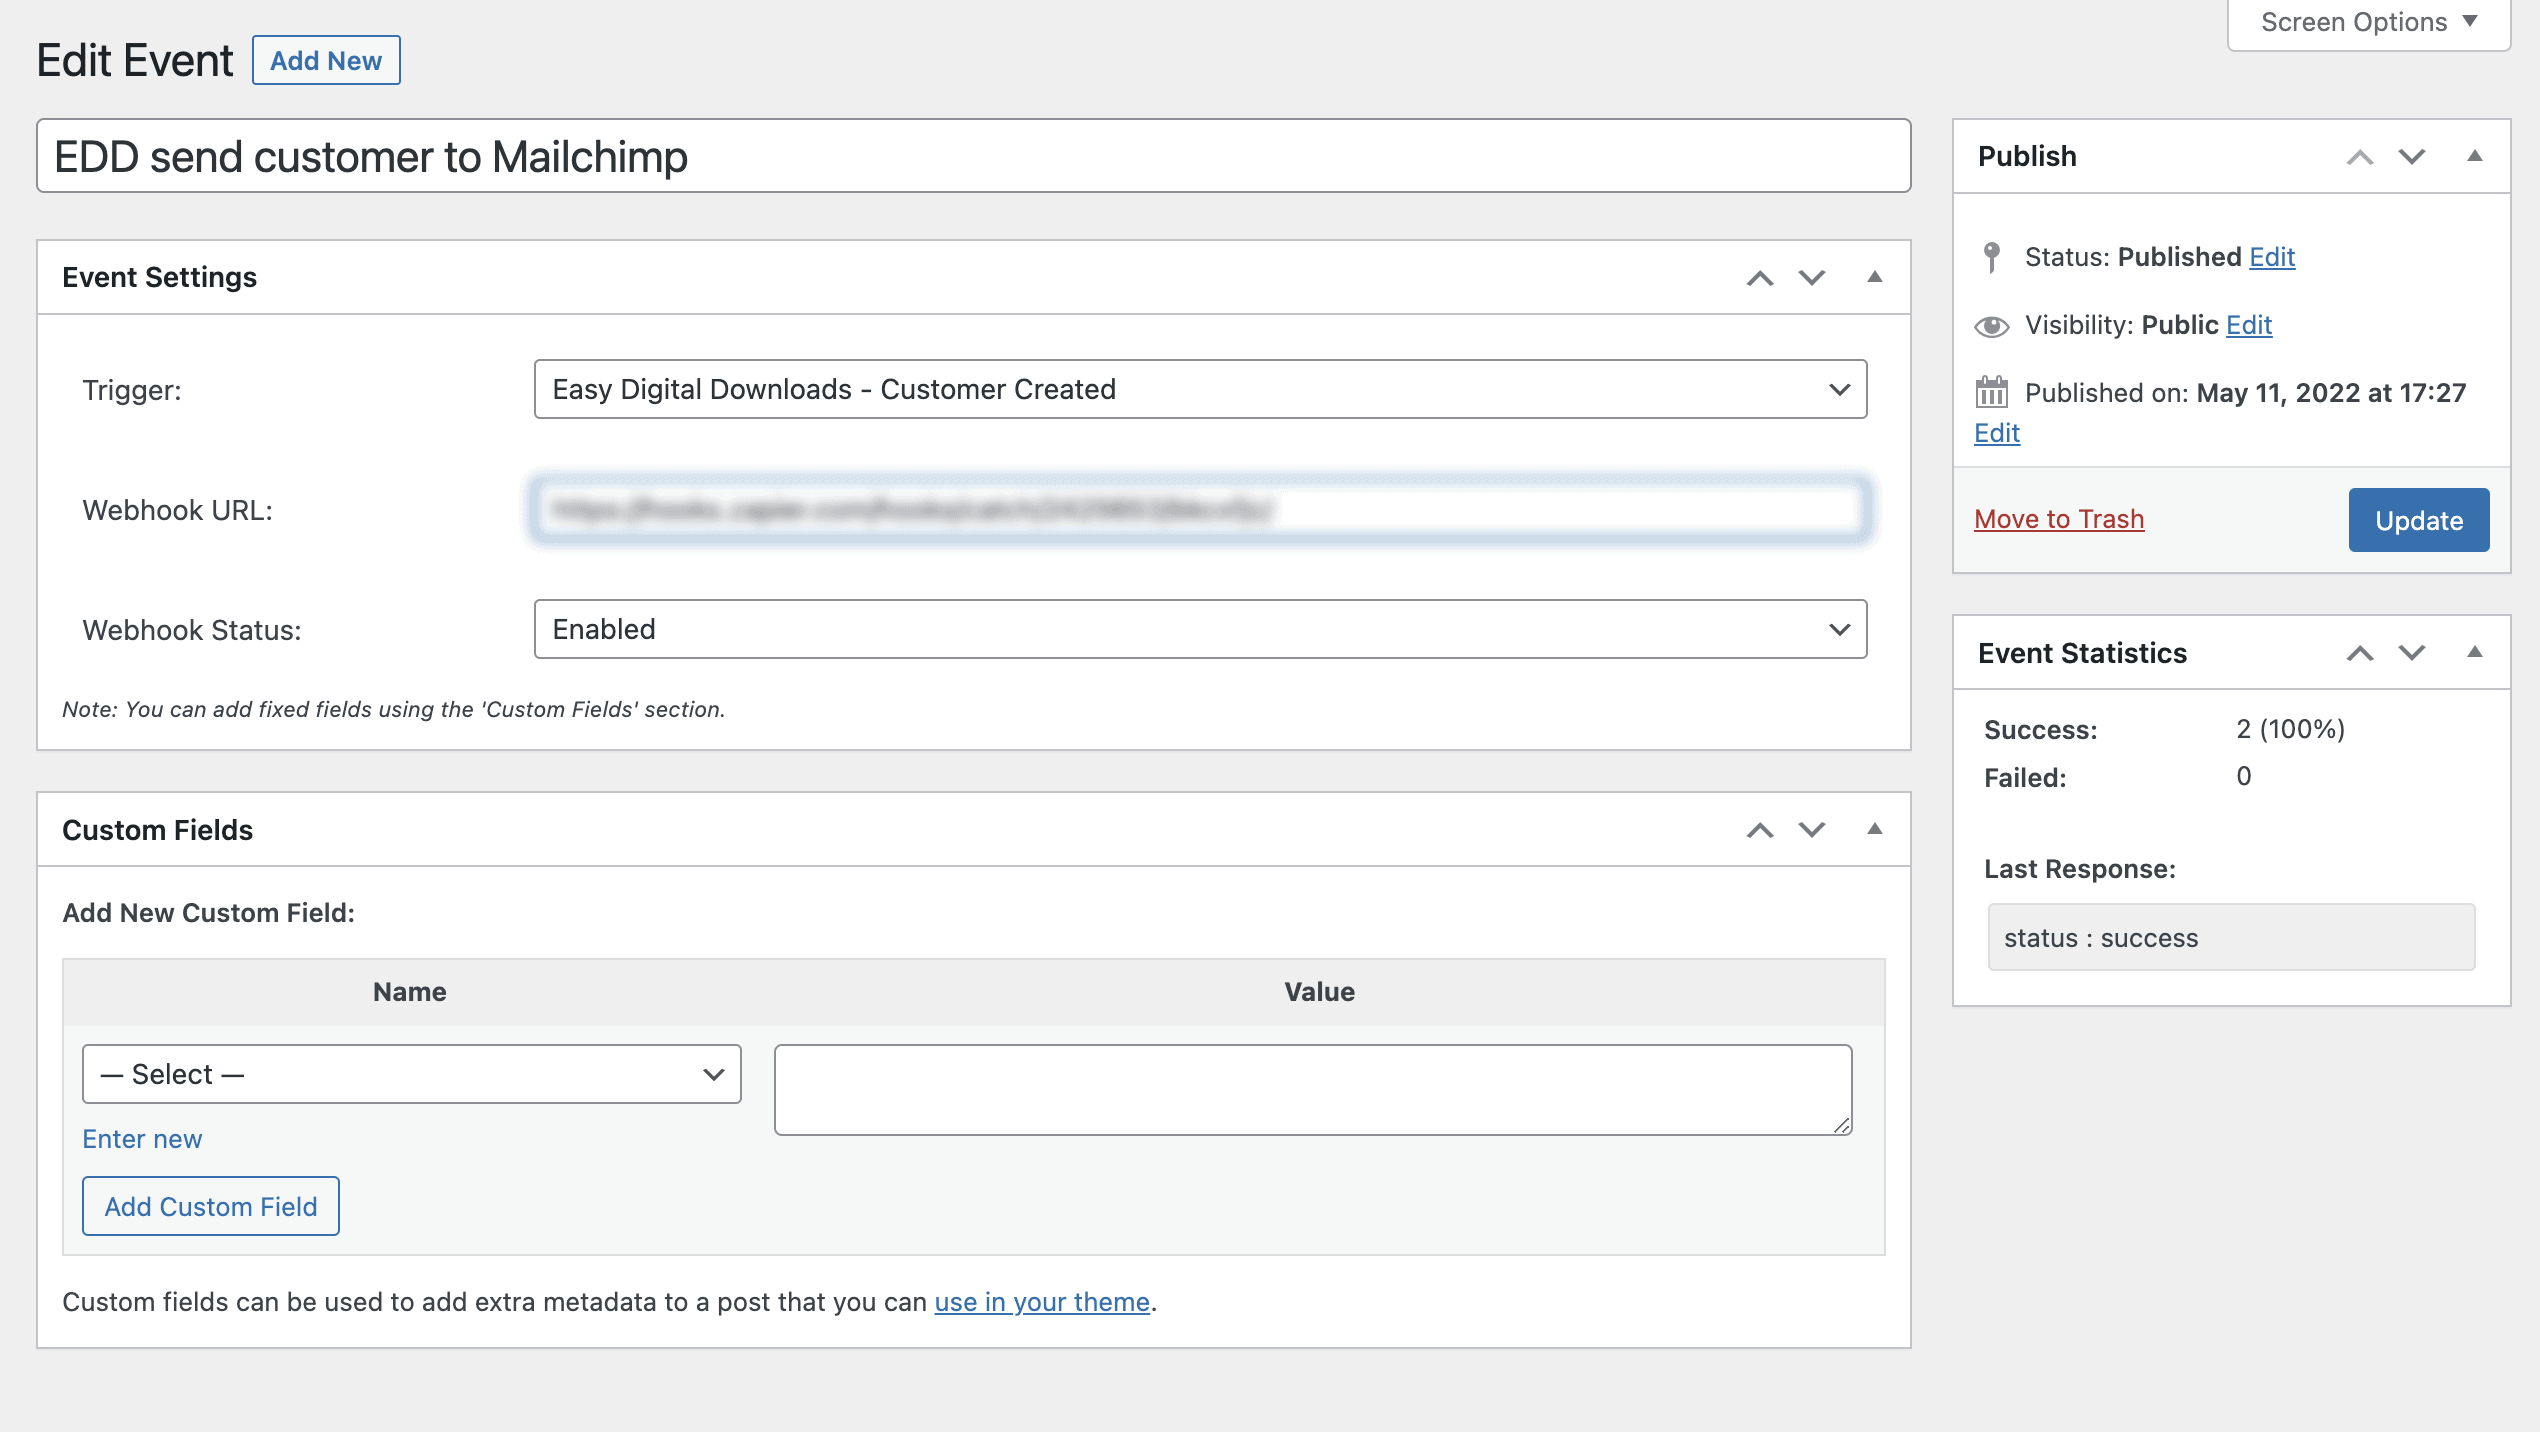This screenshot has height=1432, width=2540.
Task: Click the 'Event Statistics' panel heading
Action: [x=2082, y=653]
